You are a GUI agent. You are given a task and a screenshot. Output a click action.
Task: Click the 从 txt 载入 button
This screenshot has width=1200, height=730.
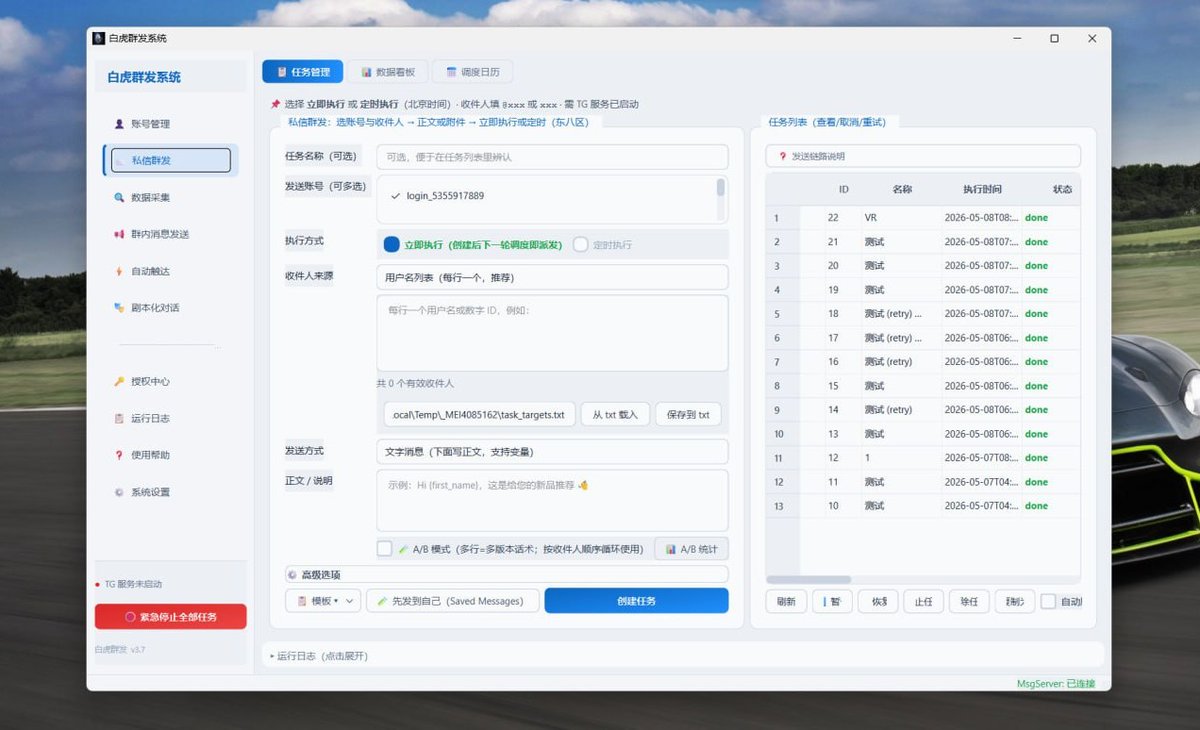tap(615, 414)
